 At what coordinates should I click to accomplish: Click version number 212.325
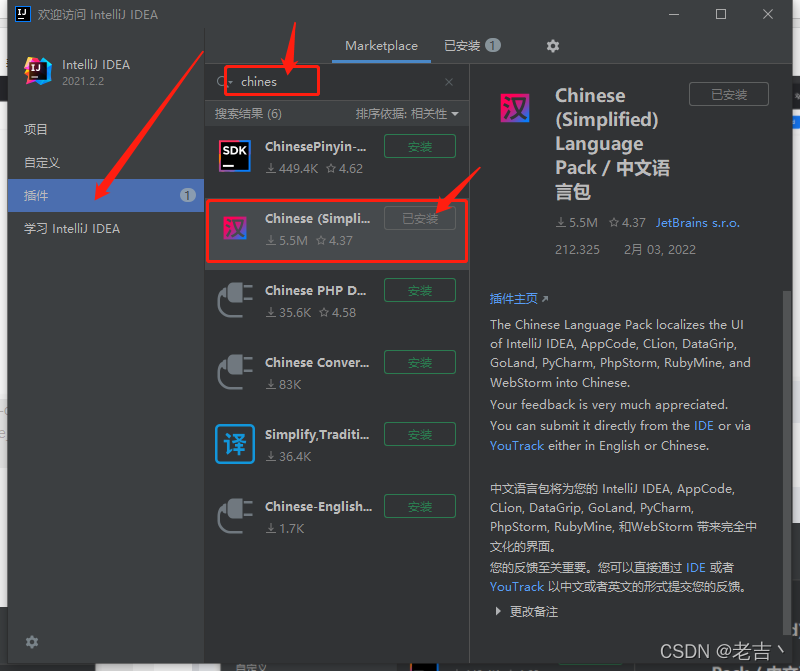[x=577, y=250]
